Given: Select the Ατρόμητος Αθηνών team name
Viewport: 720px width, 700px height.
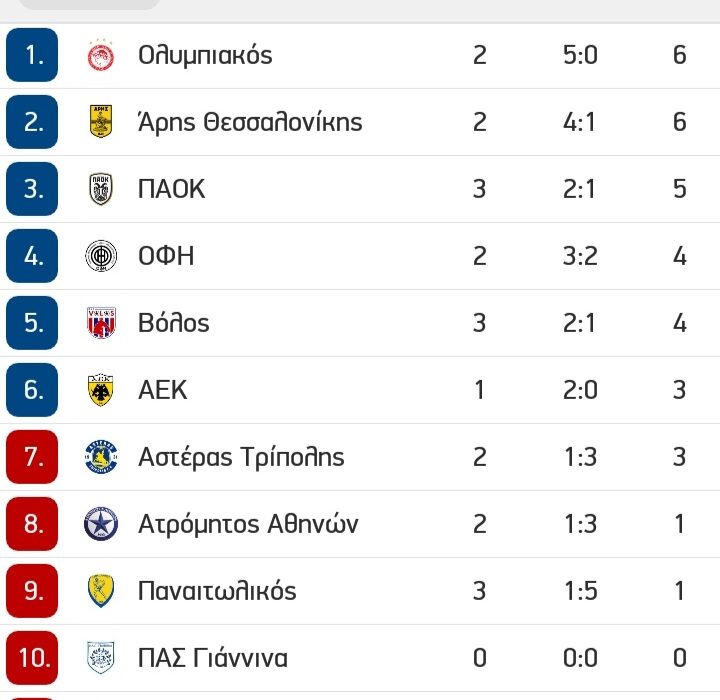Looking at the screenshot, I should (248, 524).
